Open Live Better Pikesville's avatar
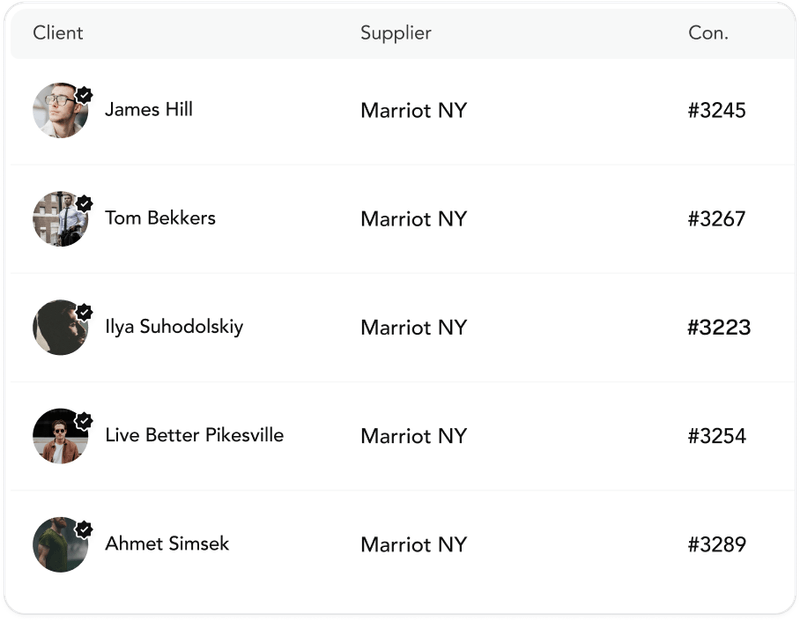This screenshot has height=620, width=800. 59,436
